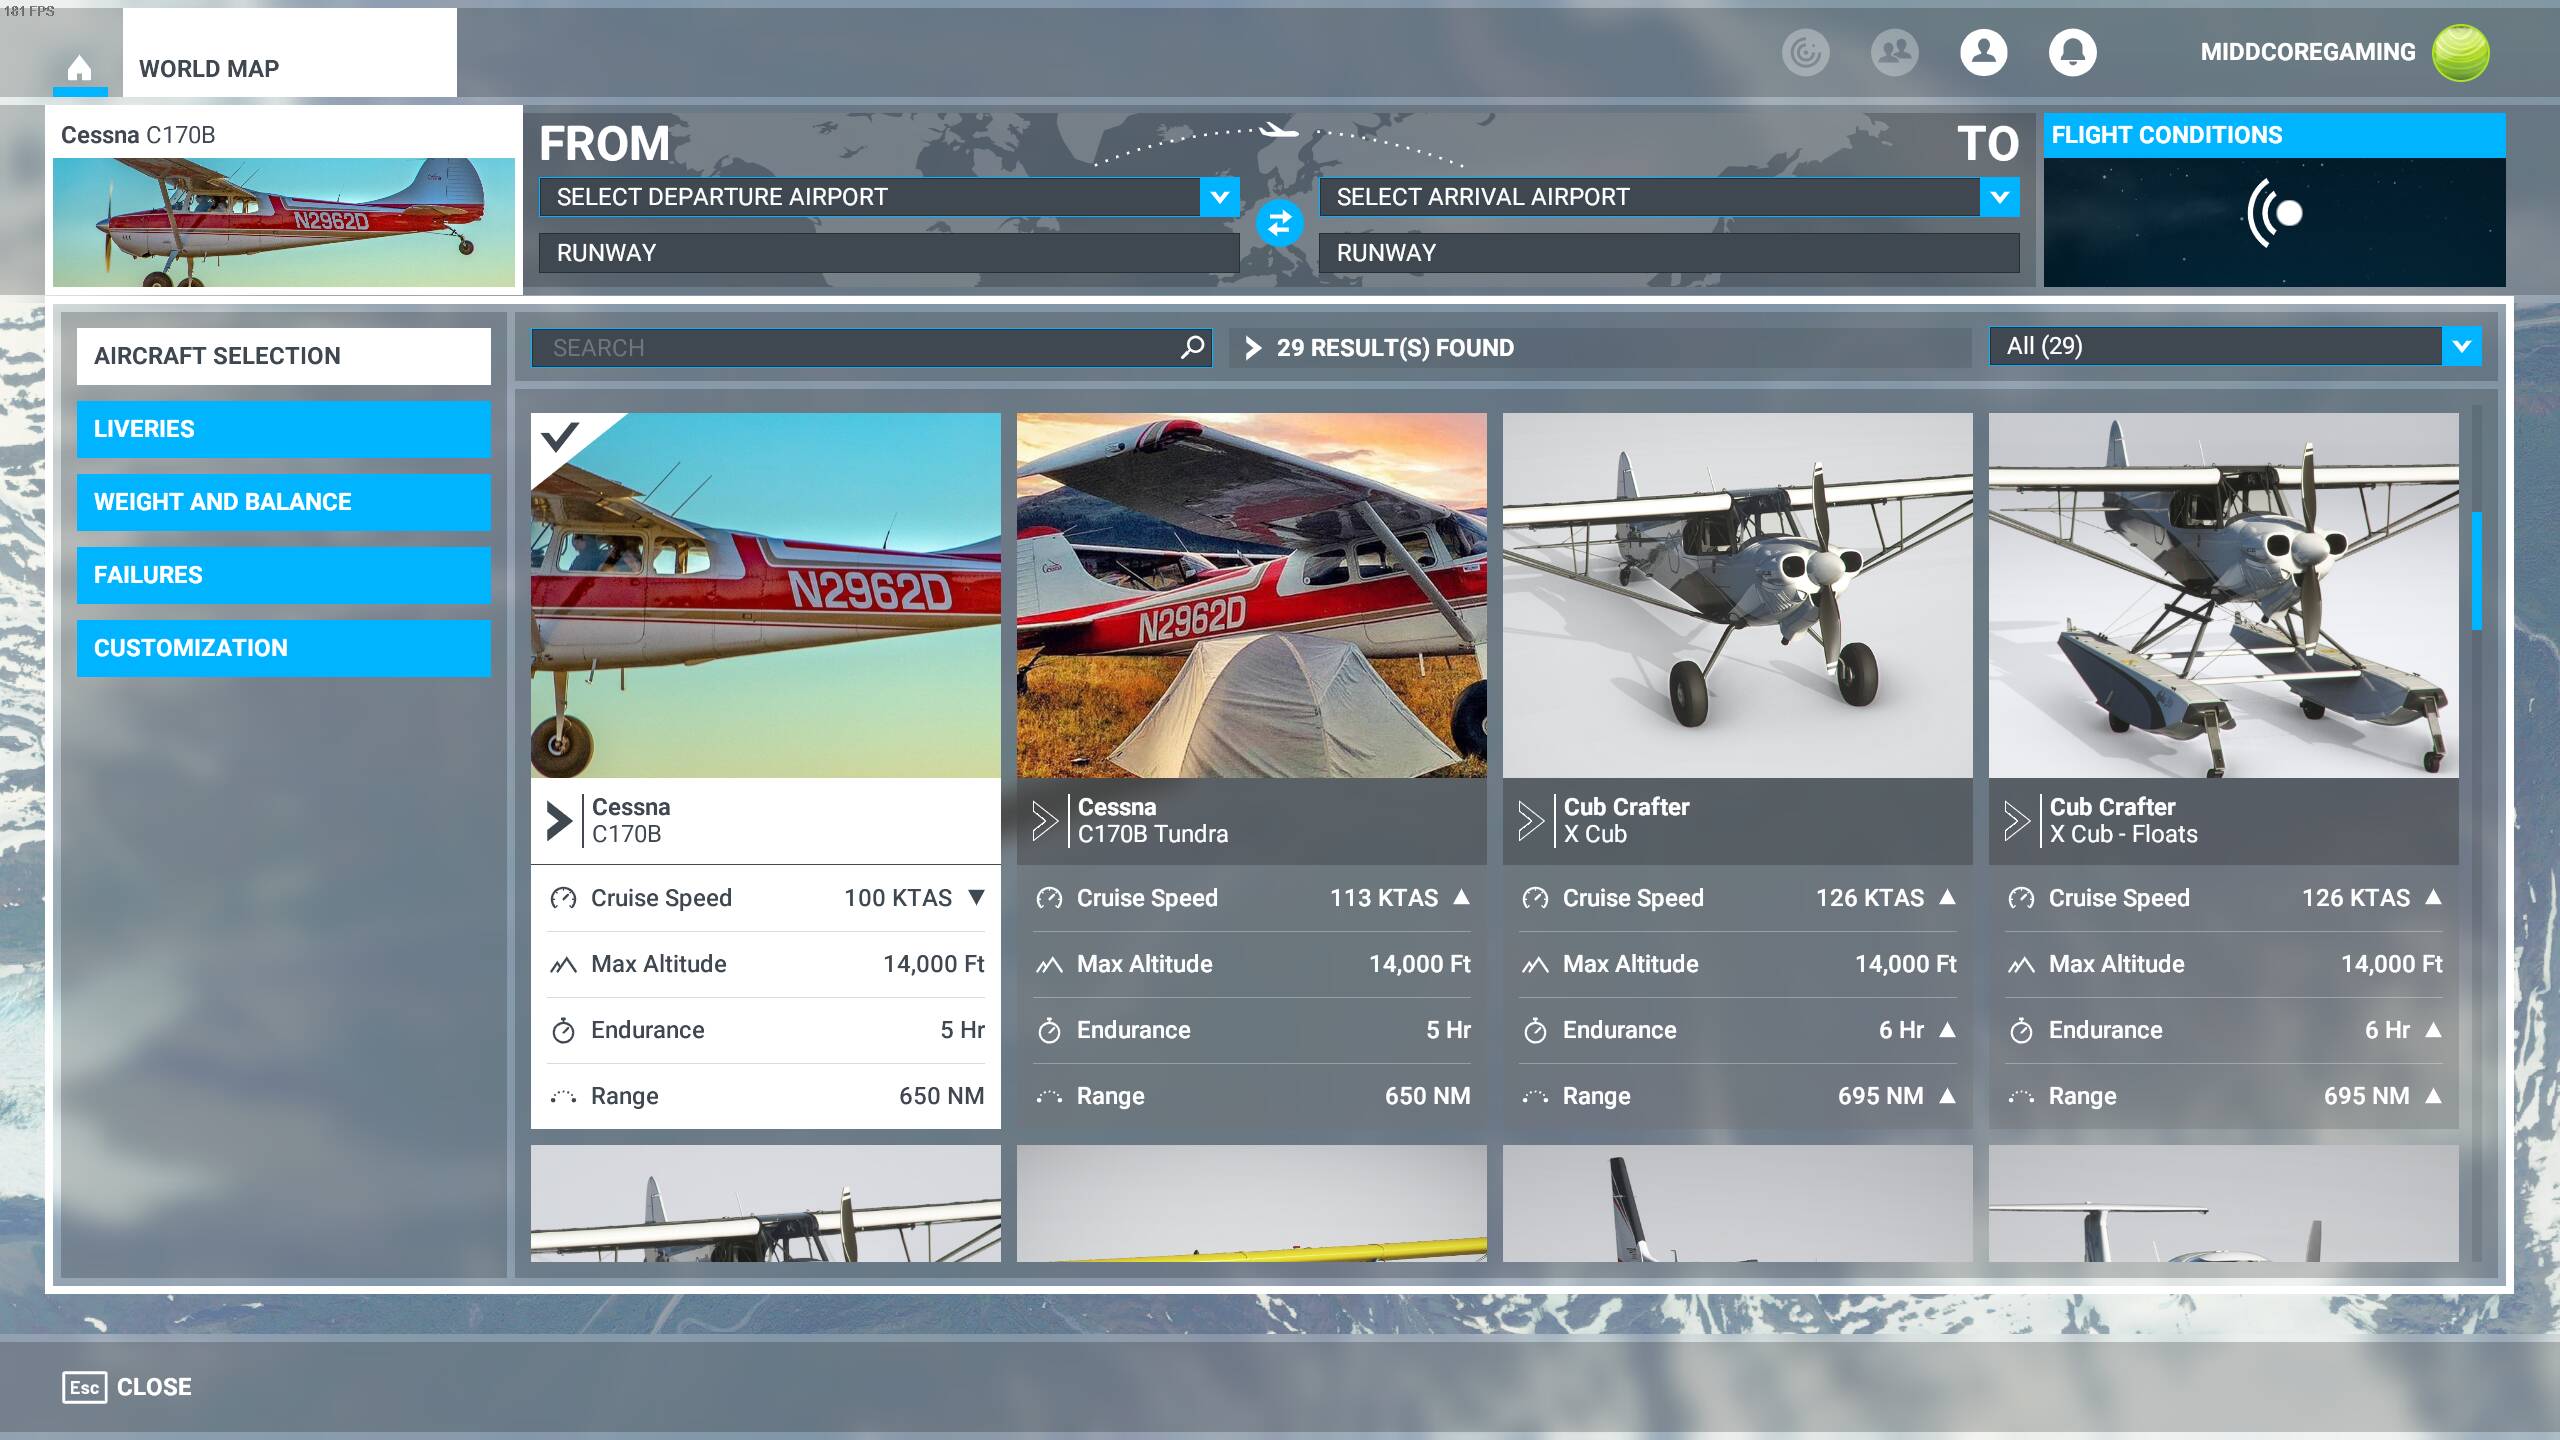
Task: Click the arrow beside Cessna C170B
Action: point(558,821)
